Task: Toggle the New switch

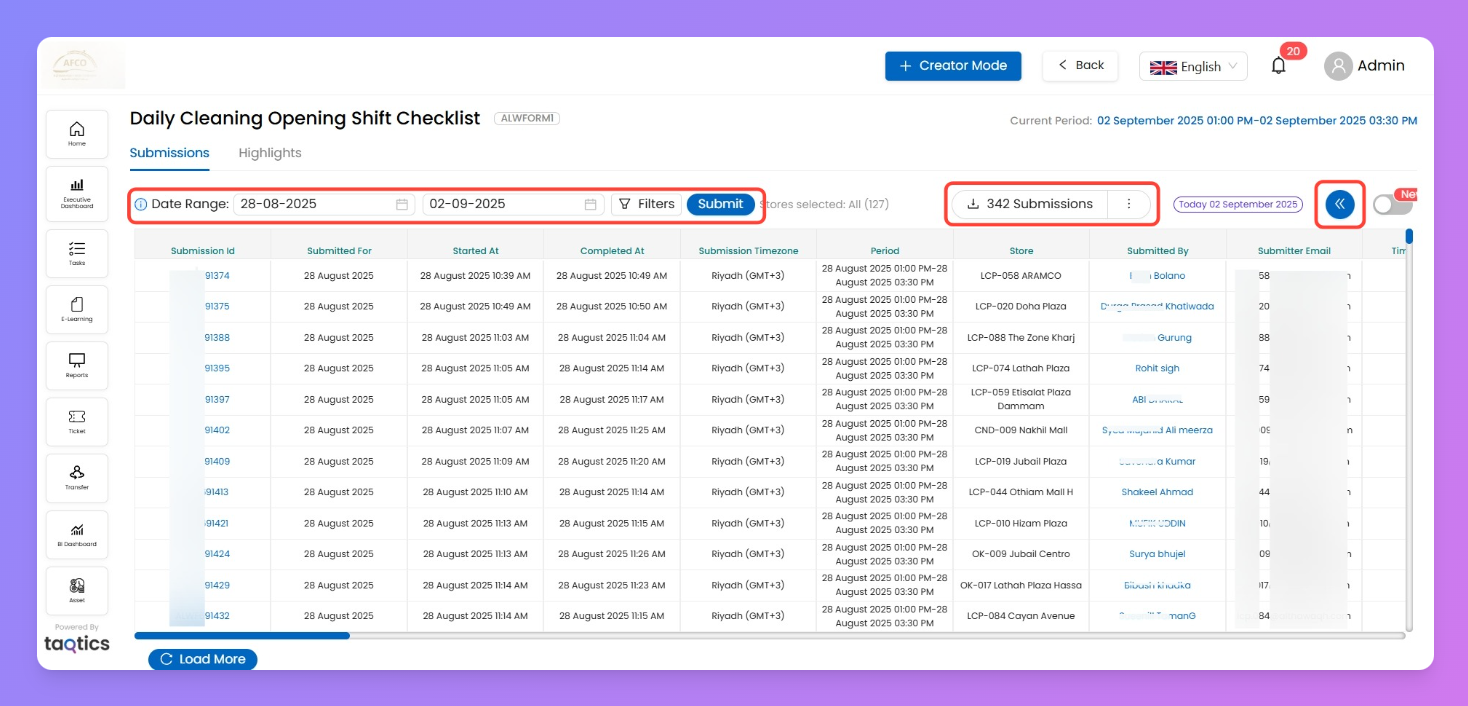Action: (x=1392, y=204)
